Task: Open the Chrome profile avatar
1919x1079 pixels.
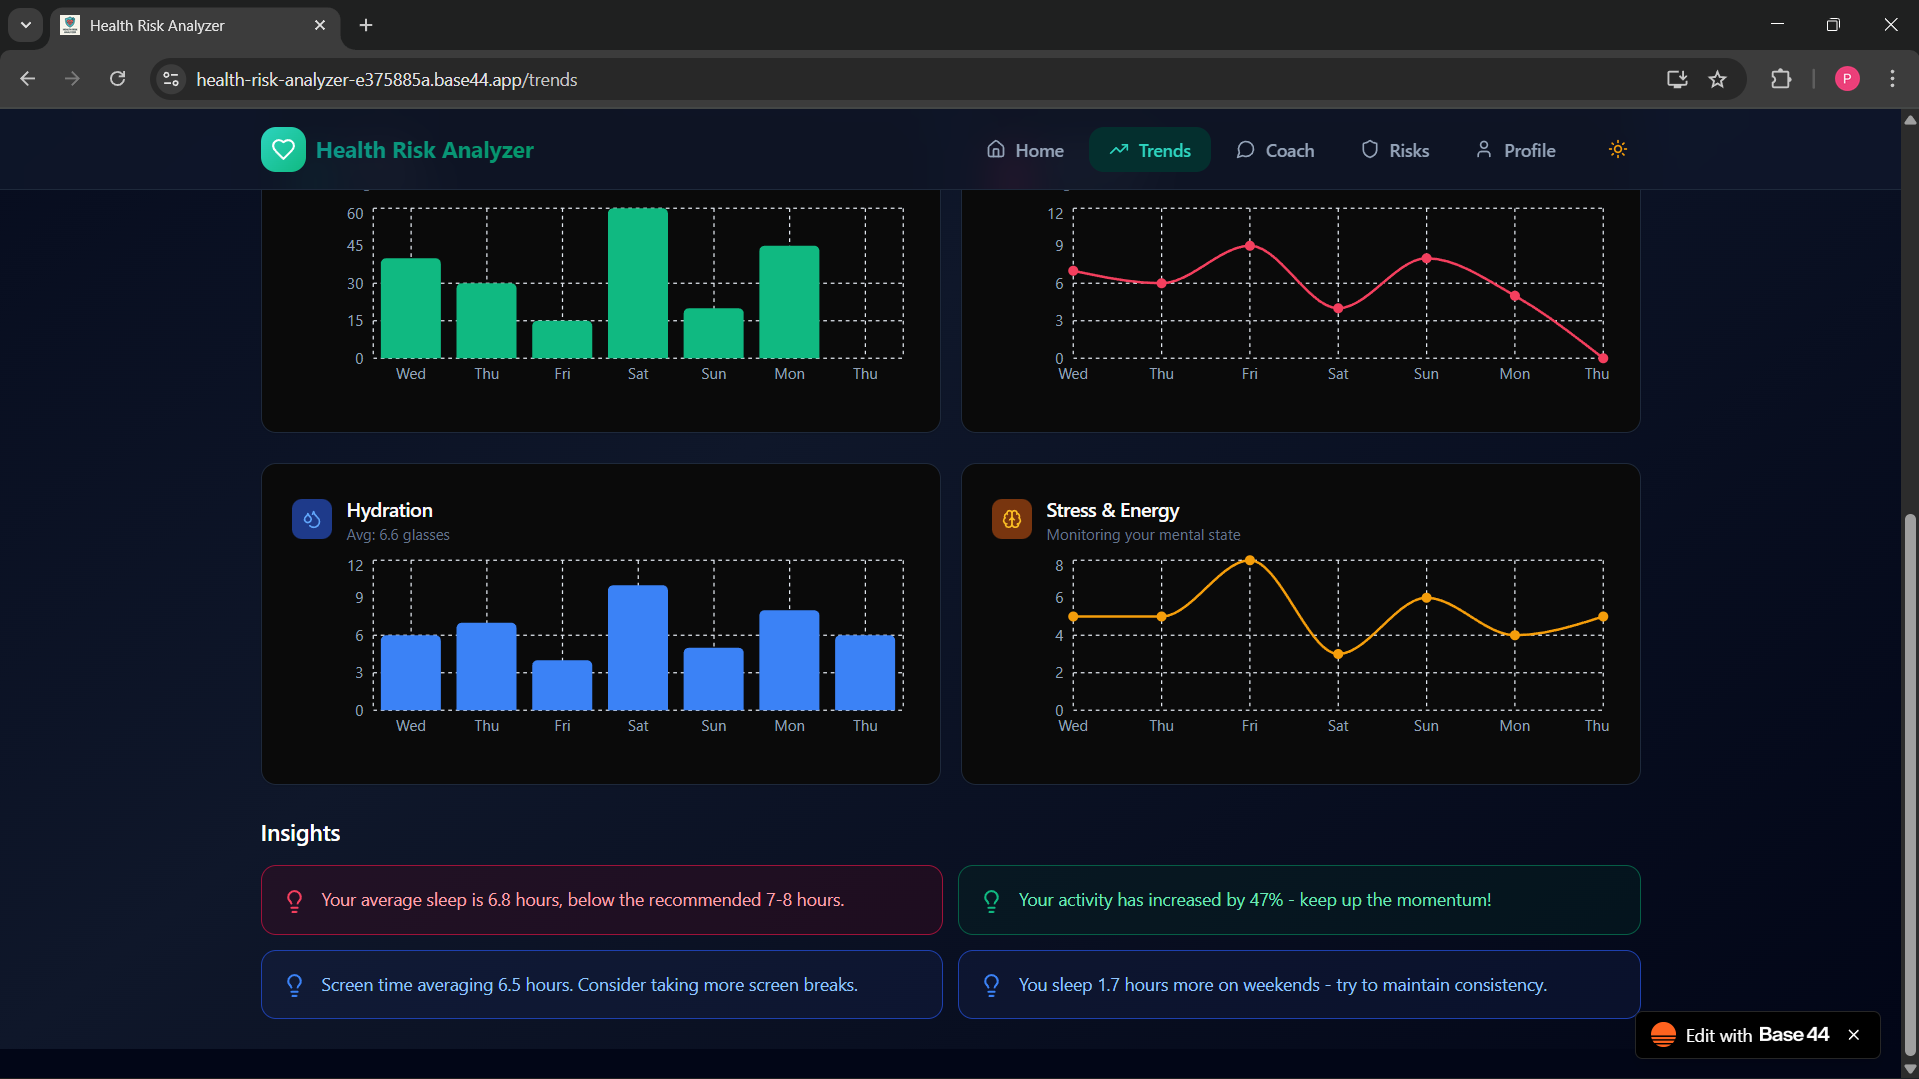Action: [1847, 79]
